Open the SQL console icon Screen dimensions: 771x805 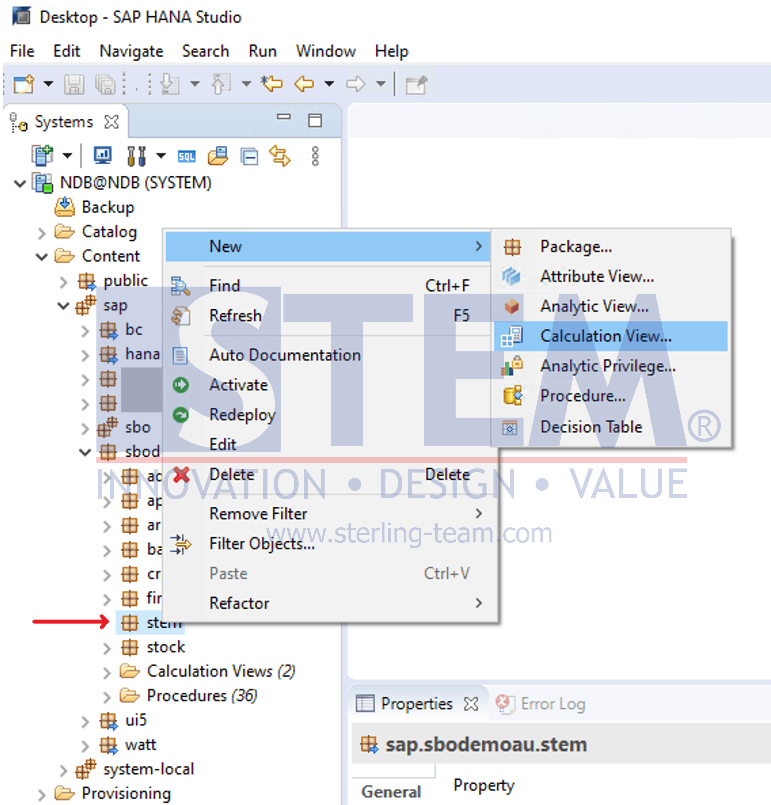186,157
